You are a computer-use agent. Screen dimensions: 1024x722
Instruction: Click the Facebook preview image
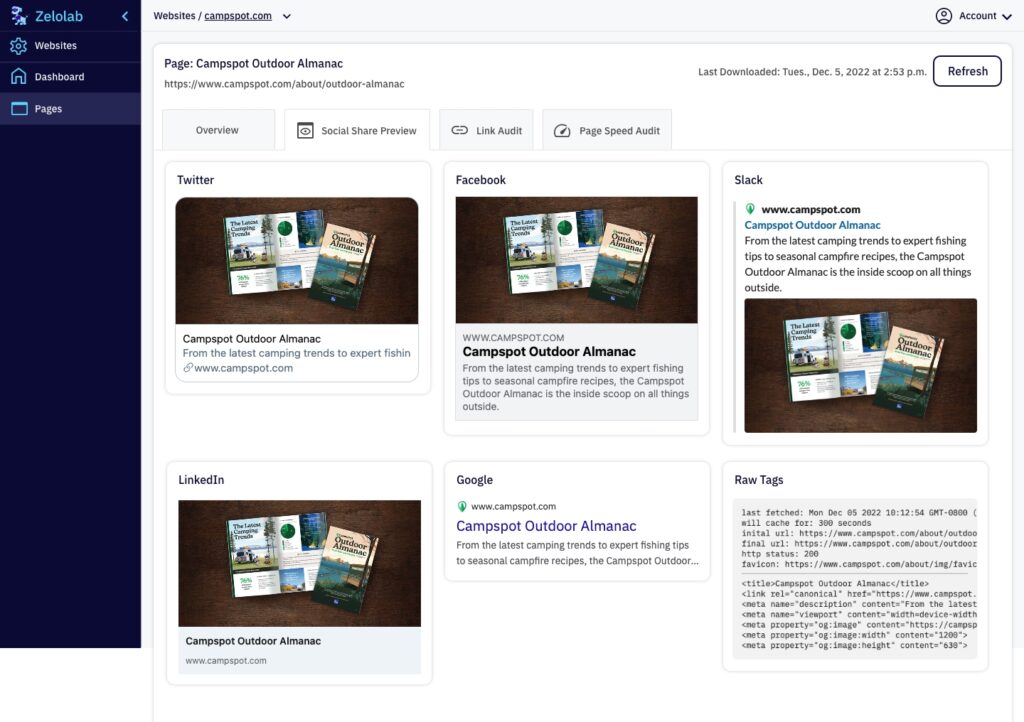coord(576,260)
